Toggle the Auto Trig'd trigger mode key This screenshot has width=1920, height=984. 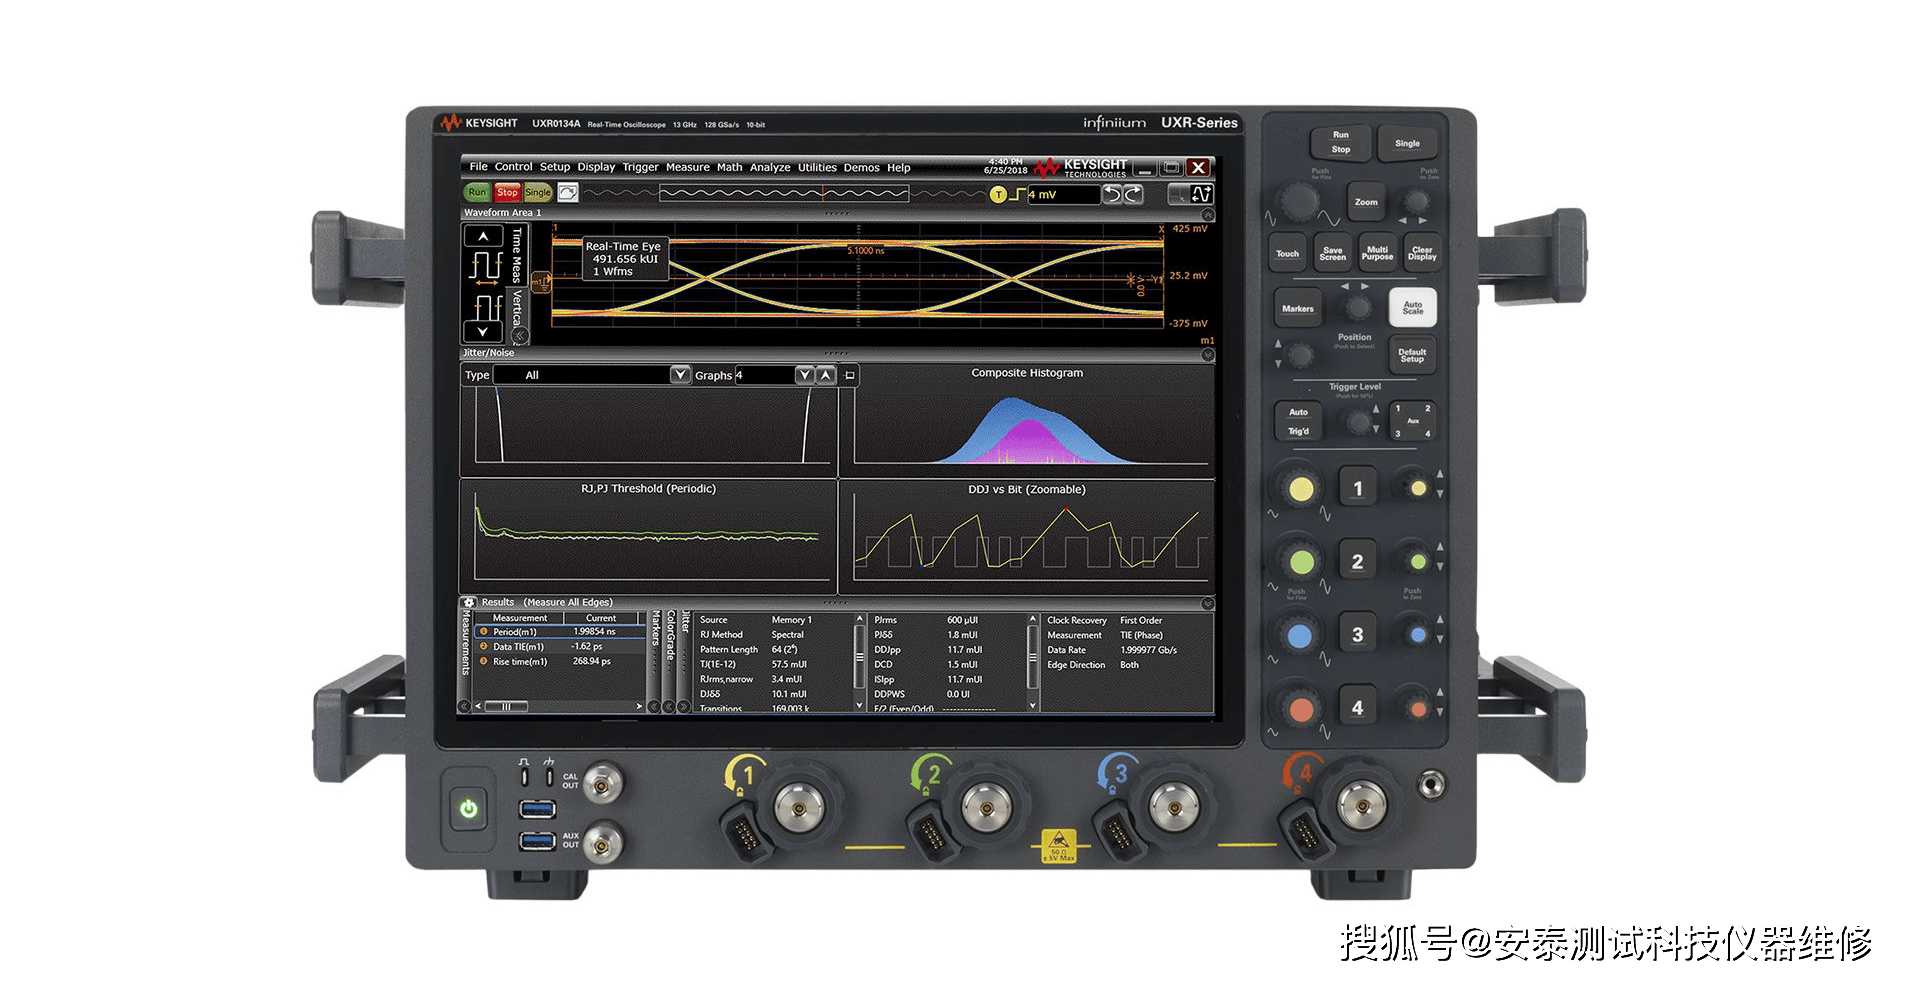[1298, 421]
